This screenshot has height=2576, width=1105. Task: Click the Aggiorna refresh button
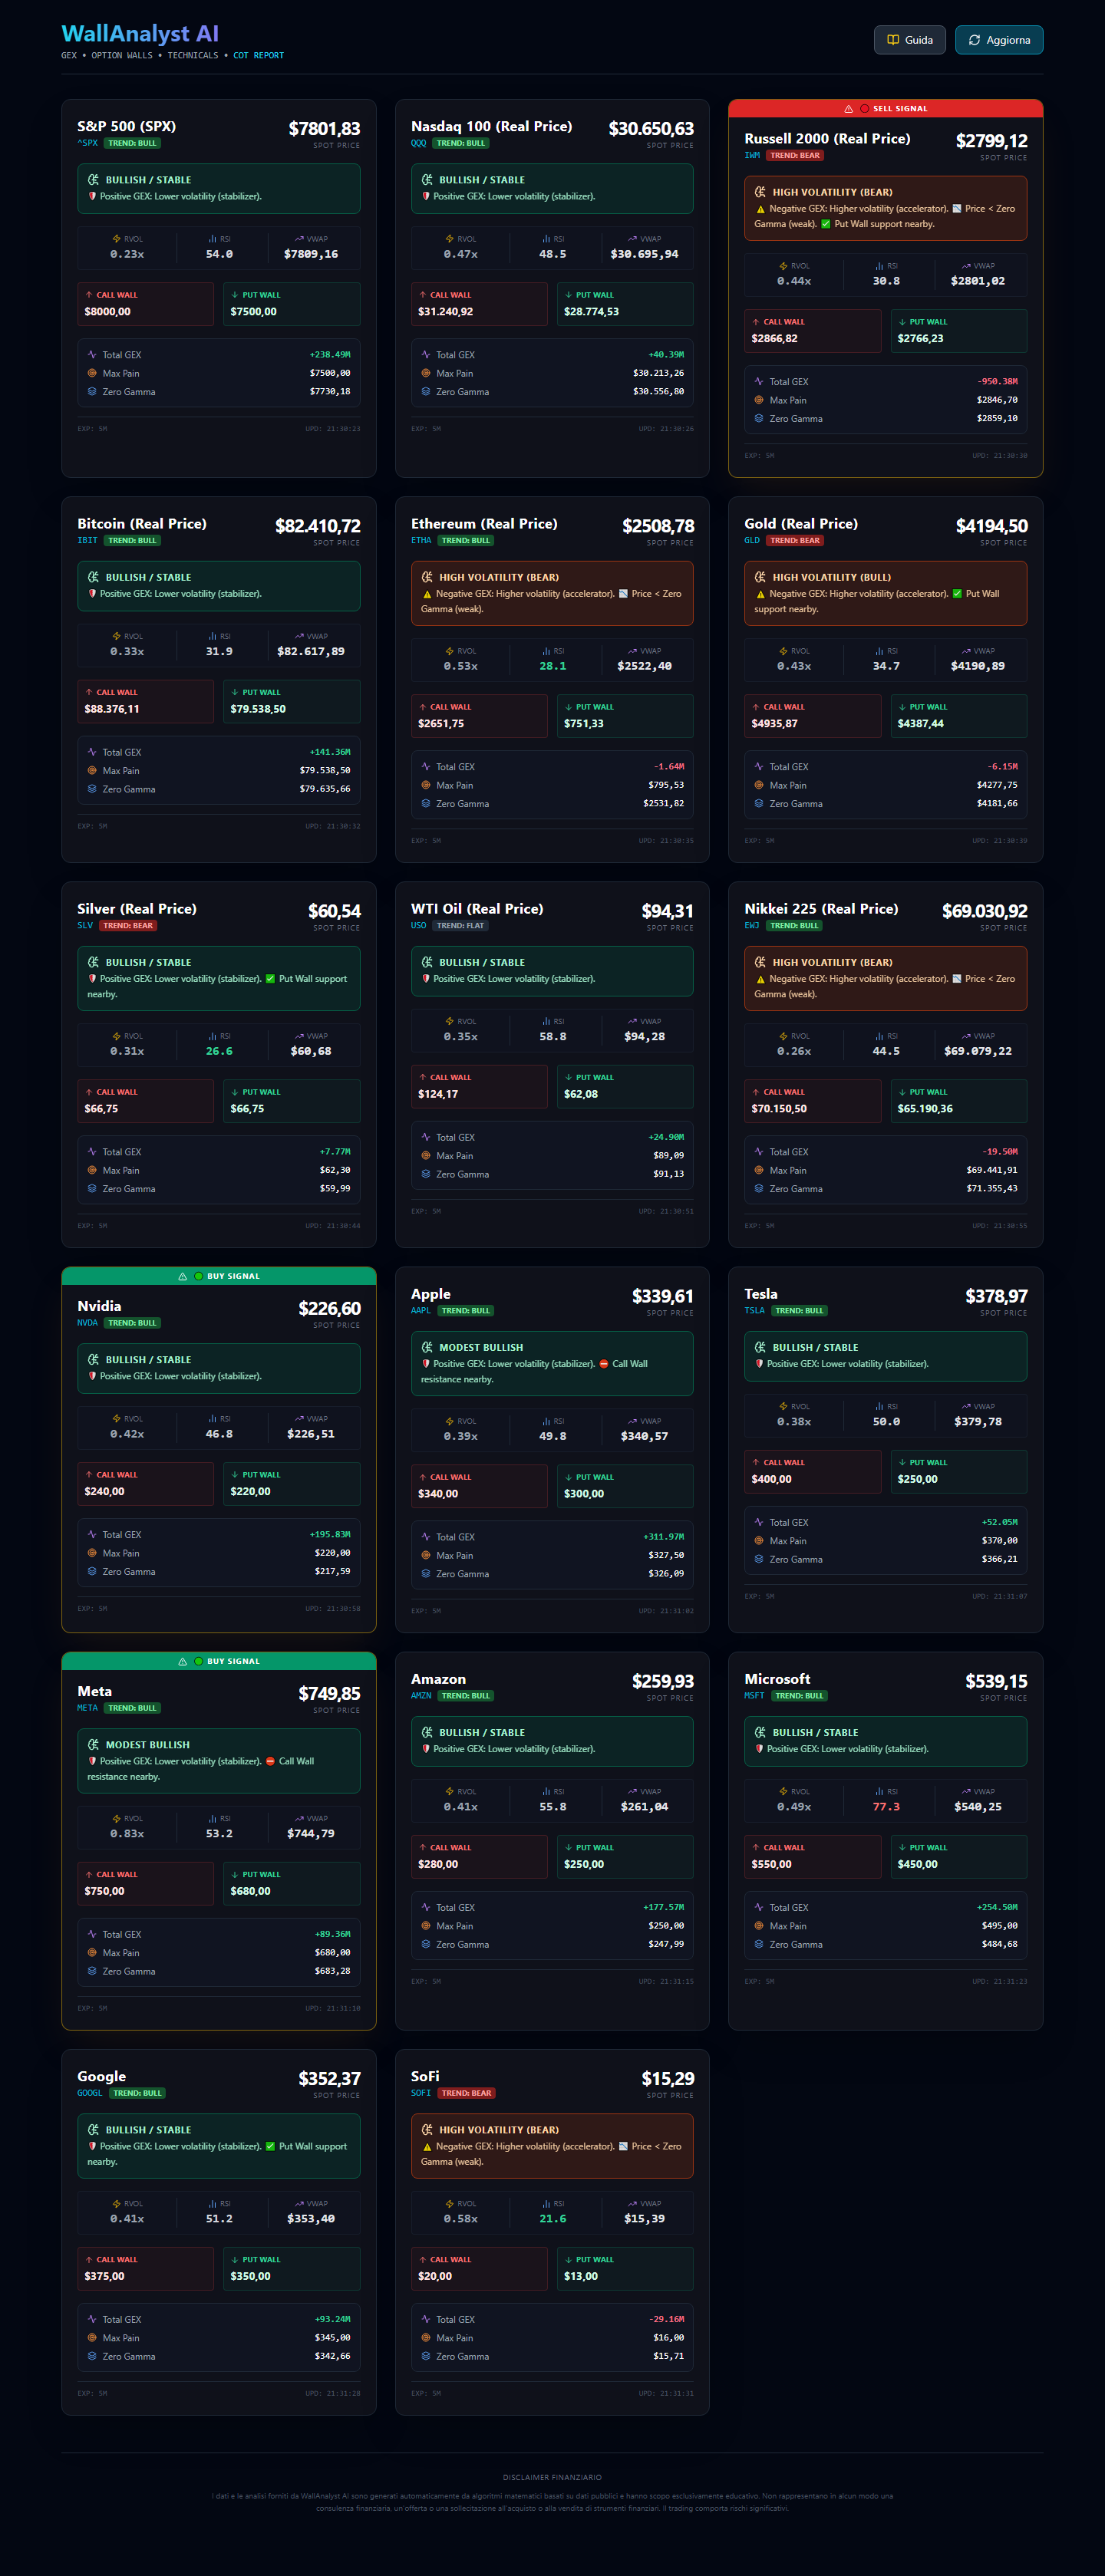(x=998, y=40)
